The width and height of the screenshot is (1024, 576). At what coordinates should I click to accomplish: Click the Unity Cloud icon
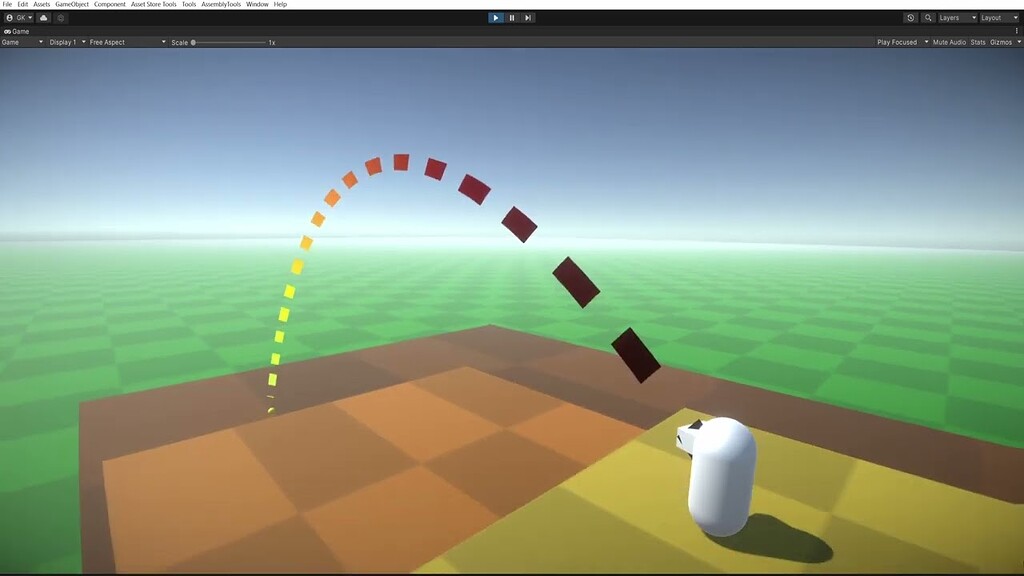click(41, 17)
